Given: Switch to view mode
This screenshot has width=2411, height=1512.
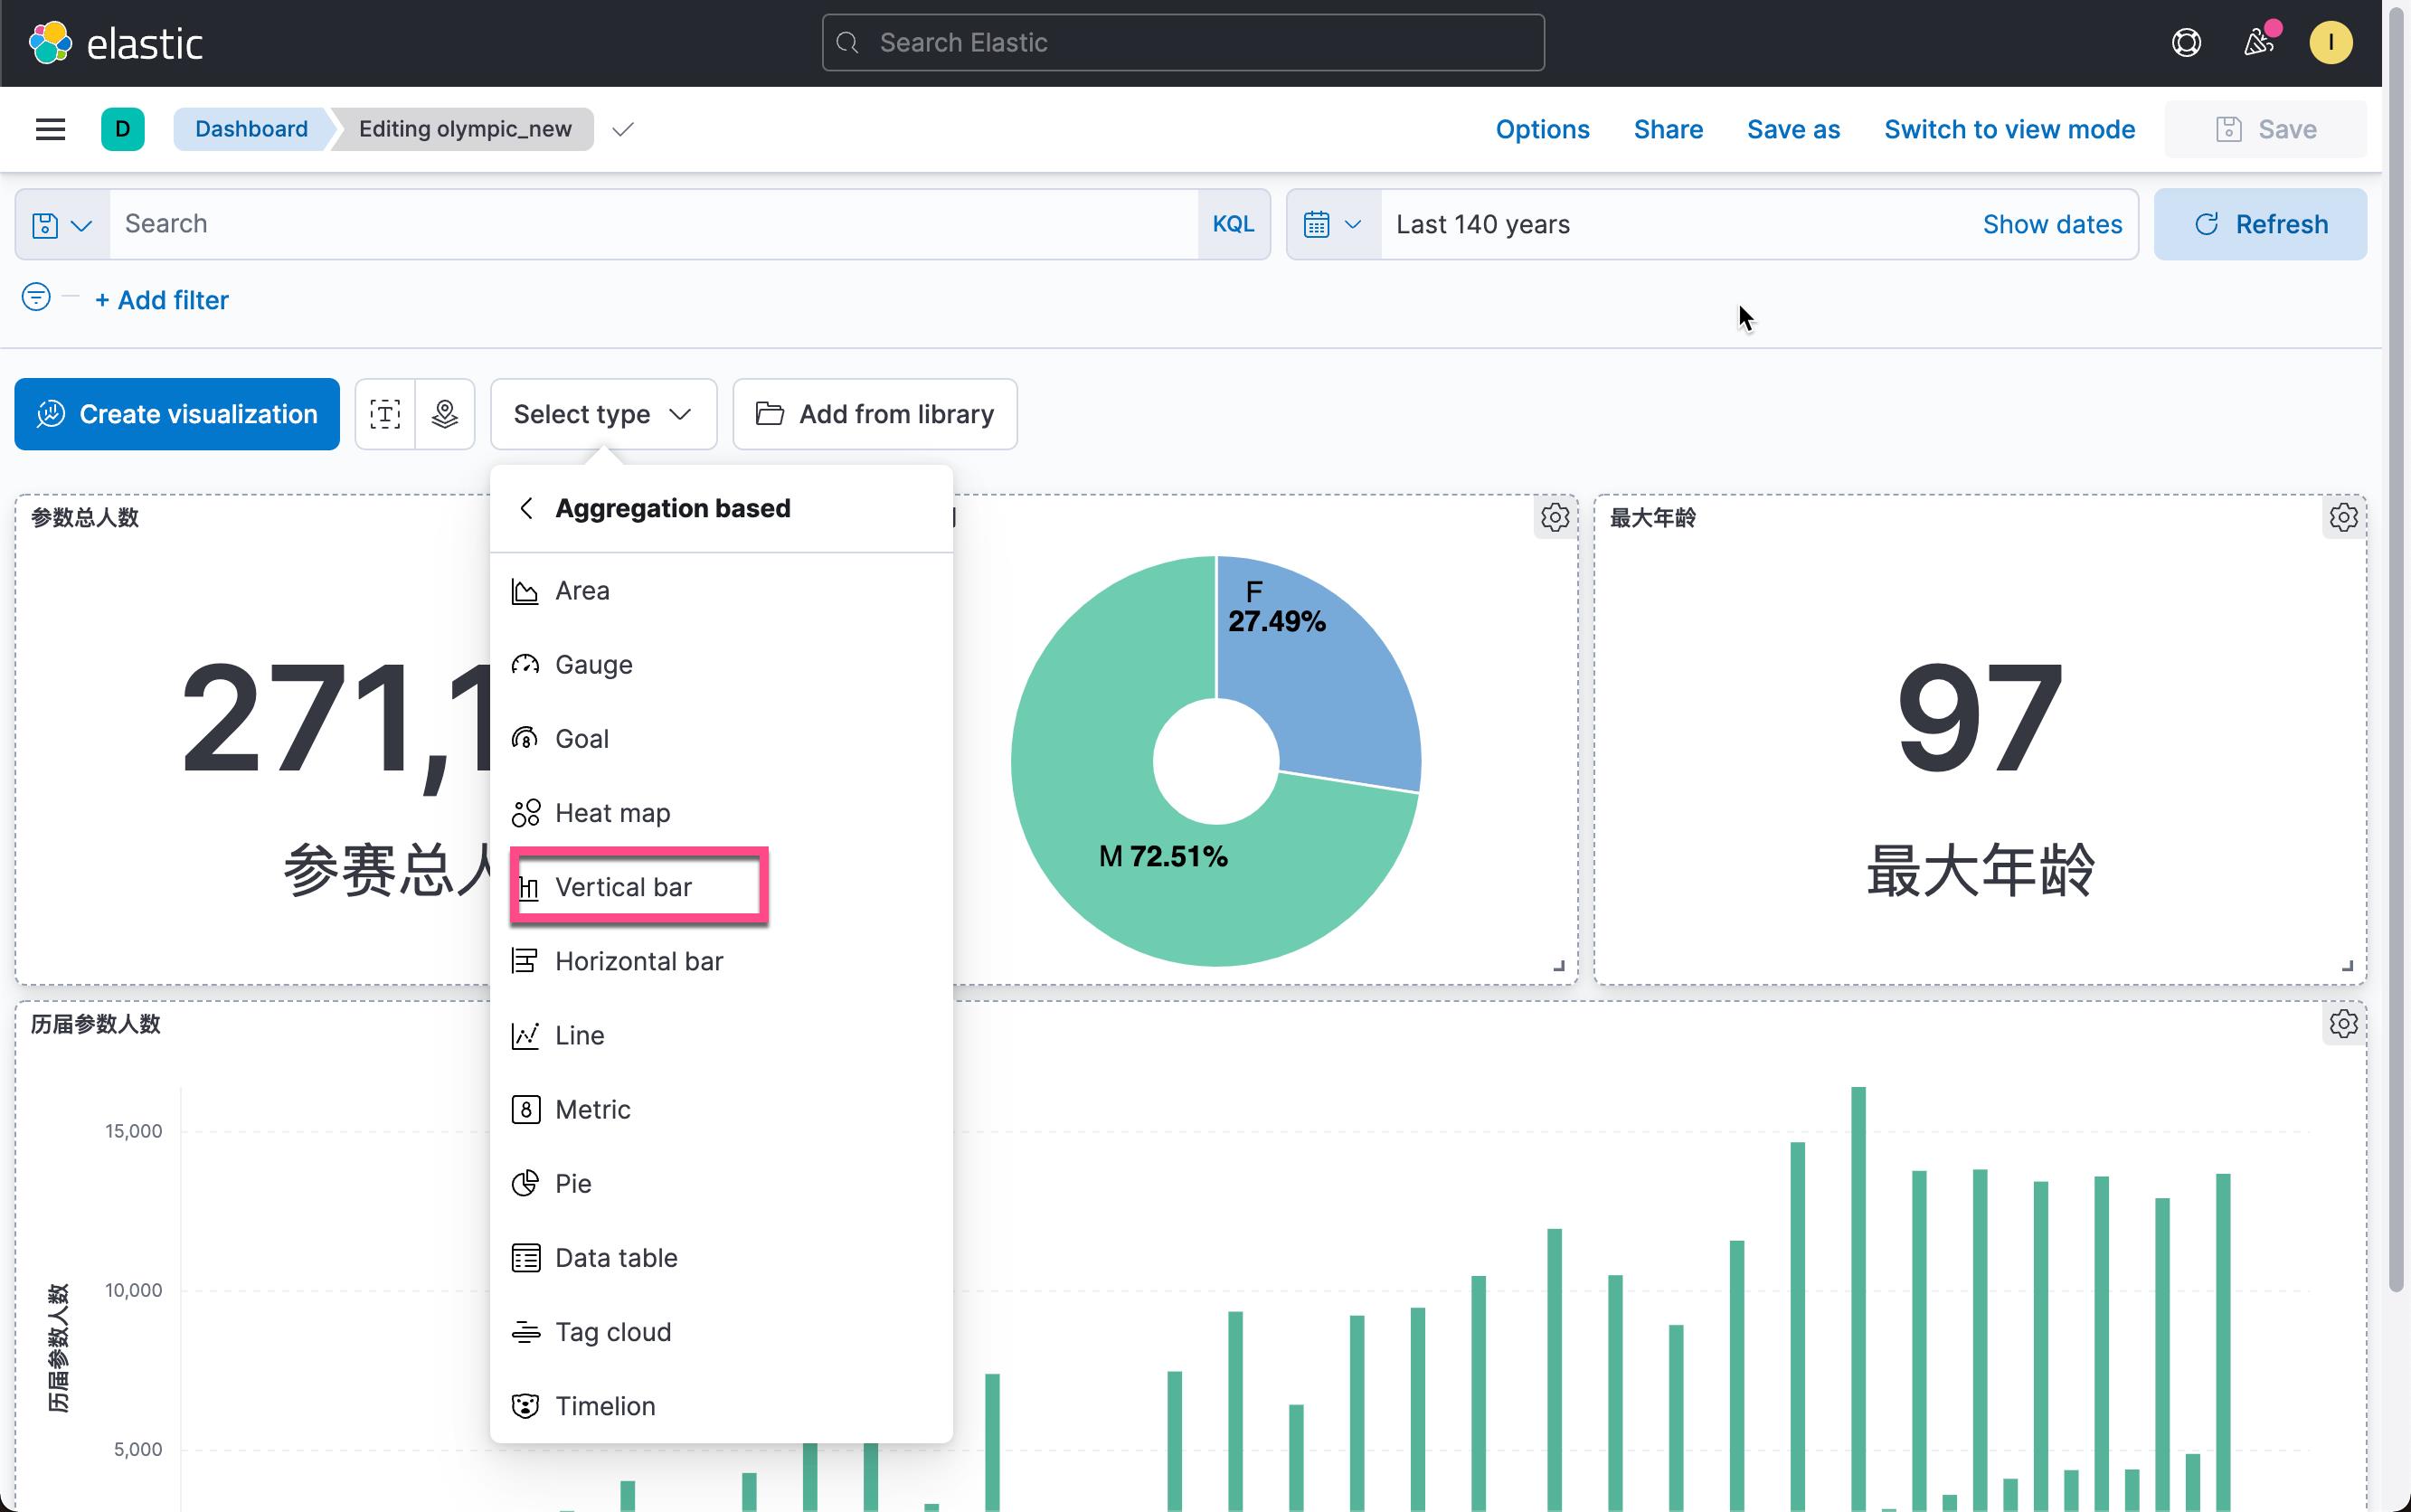Looking at the screenshot, I should pyautogui.click(x=2009, y=129).
